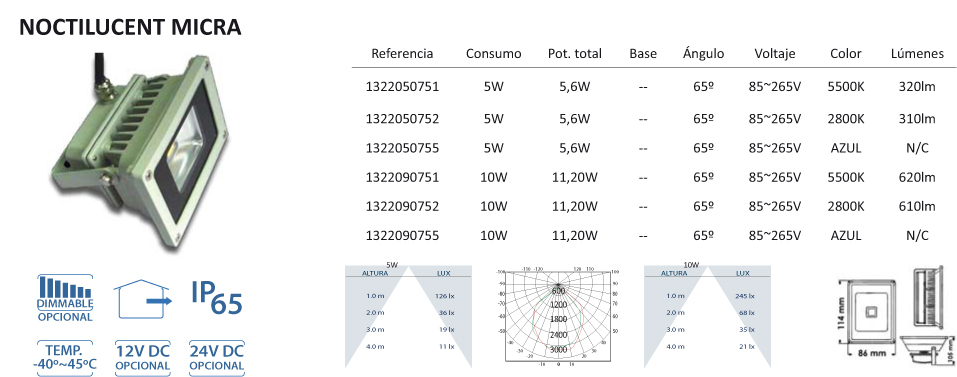Select the Lúmenes column header
The width and height of the screenshot is (957, 377).
point(917,54)
